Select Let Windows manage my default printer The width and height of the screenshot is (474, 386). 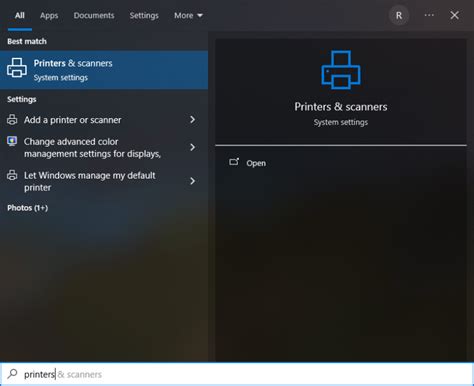(104, 181)
